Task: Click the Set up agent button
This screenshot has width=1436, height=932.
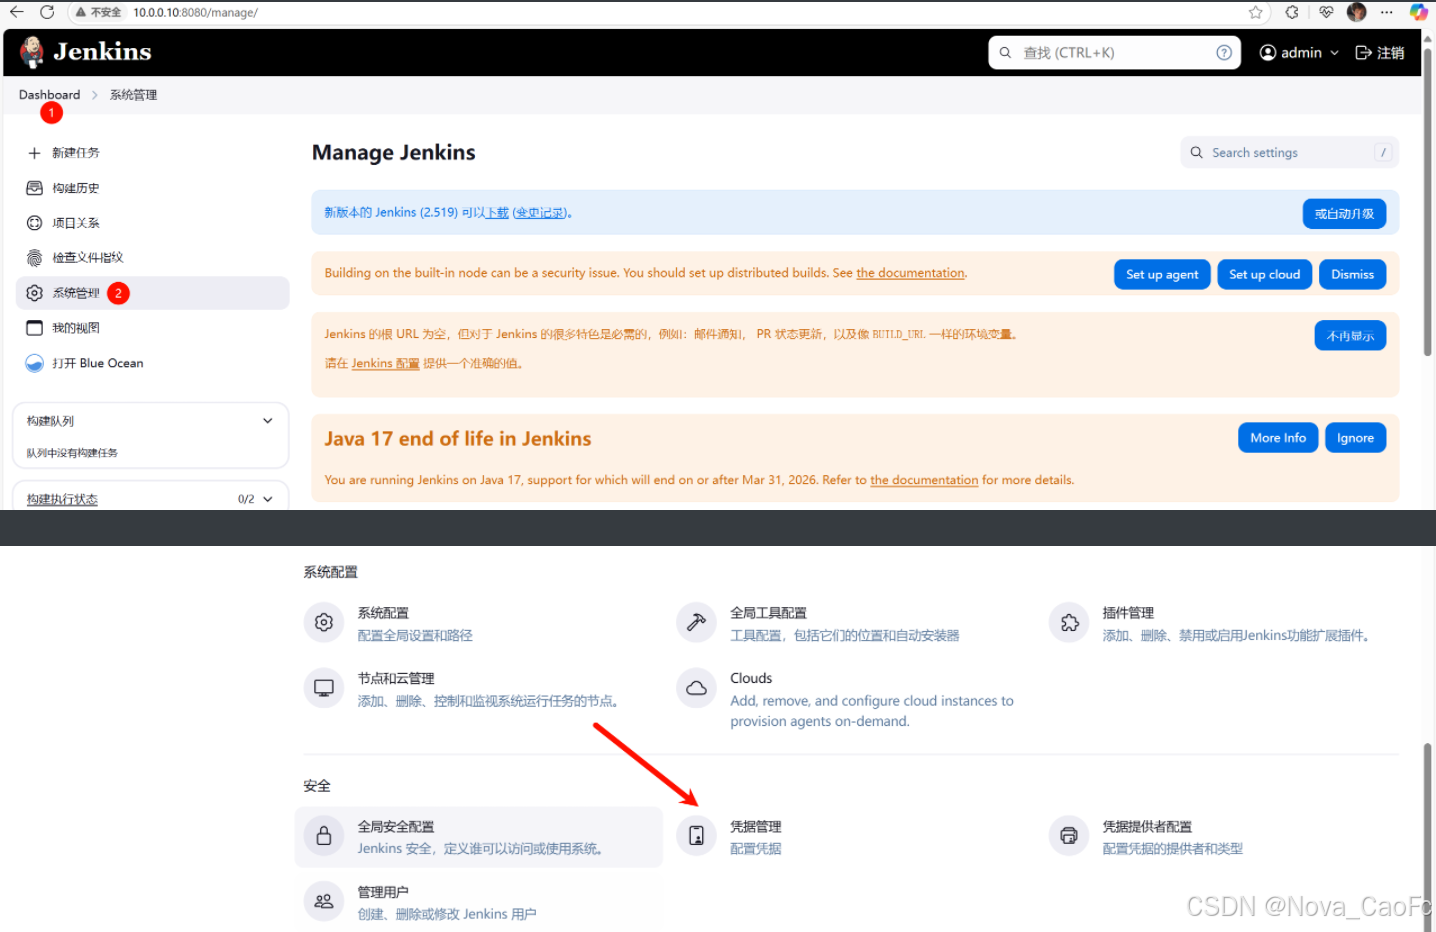Action: [1162, 274]
